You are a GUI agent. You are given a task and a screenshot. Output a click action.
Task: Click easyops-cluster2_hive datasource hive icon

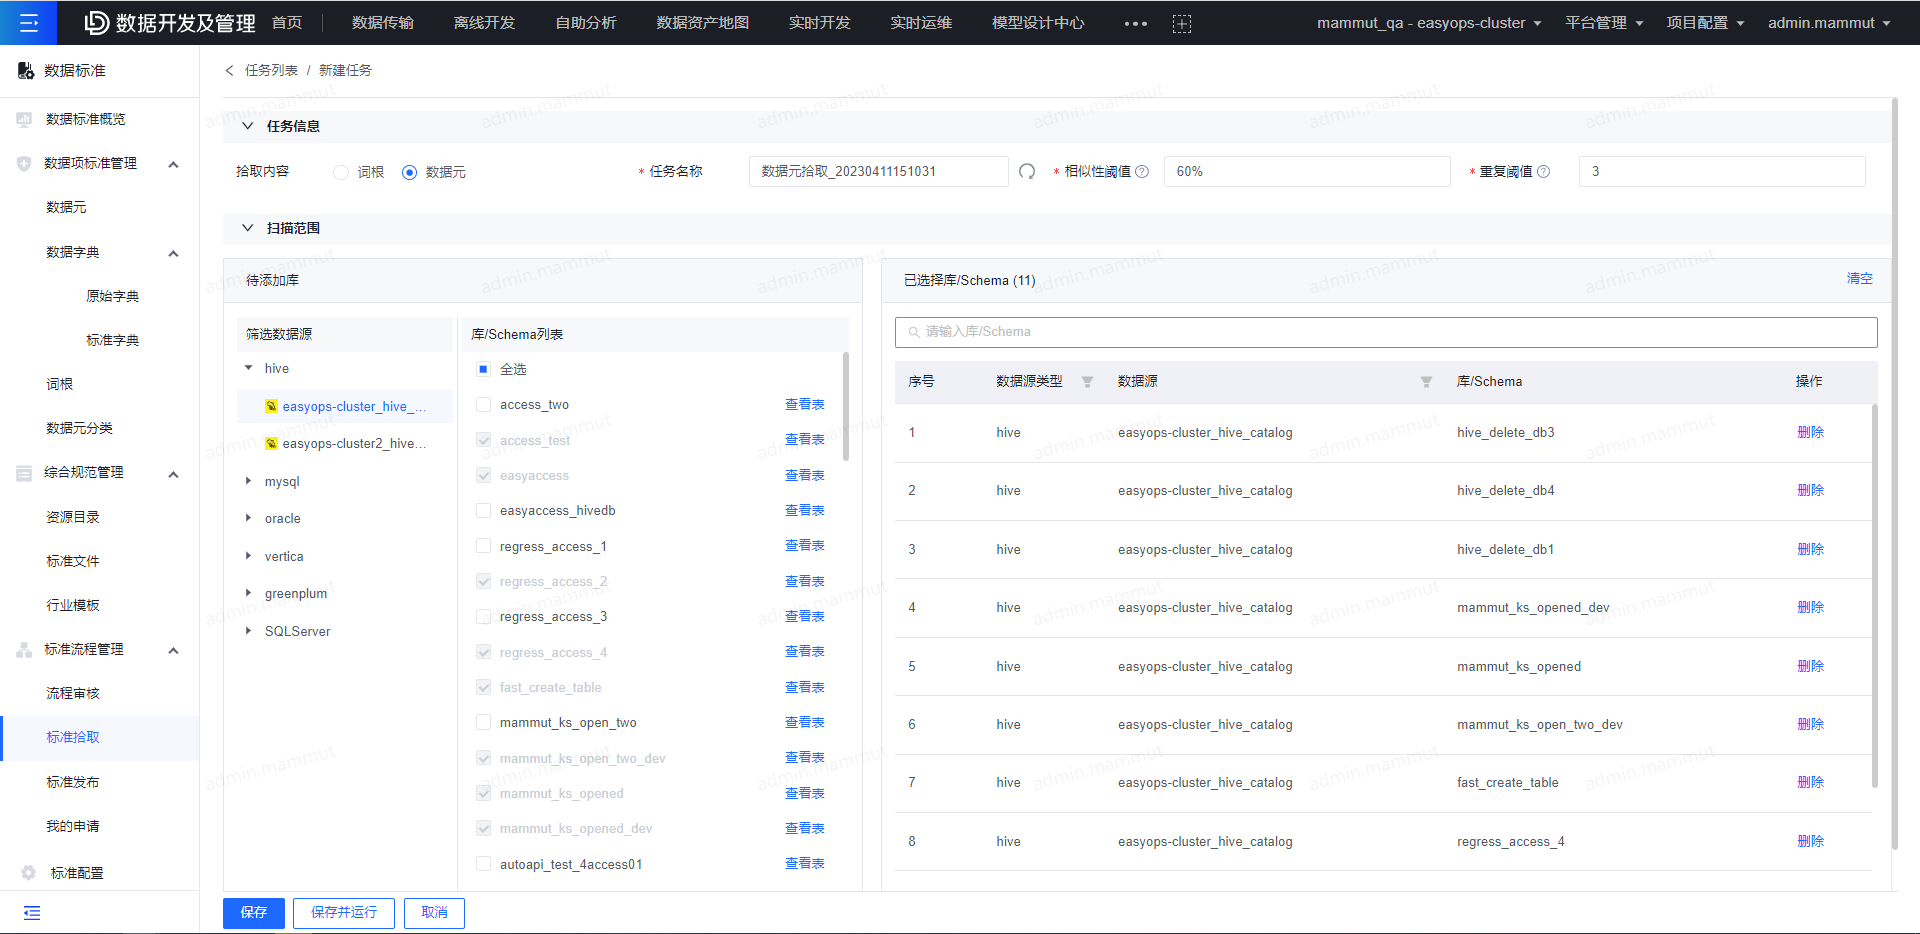[x=271, y=443]
